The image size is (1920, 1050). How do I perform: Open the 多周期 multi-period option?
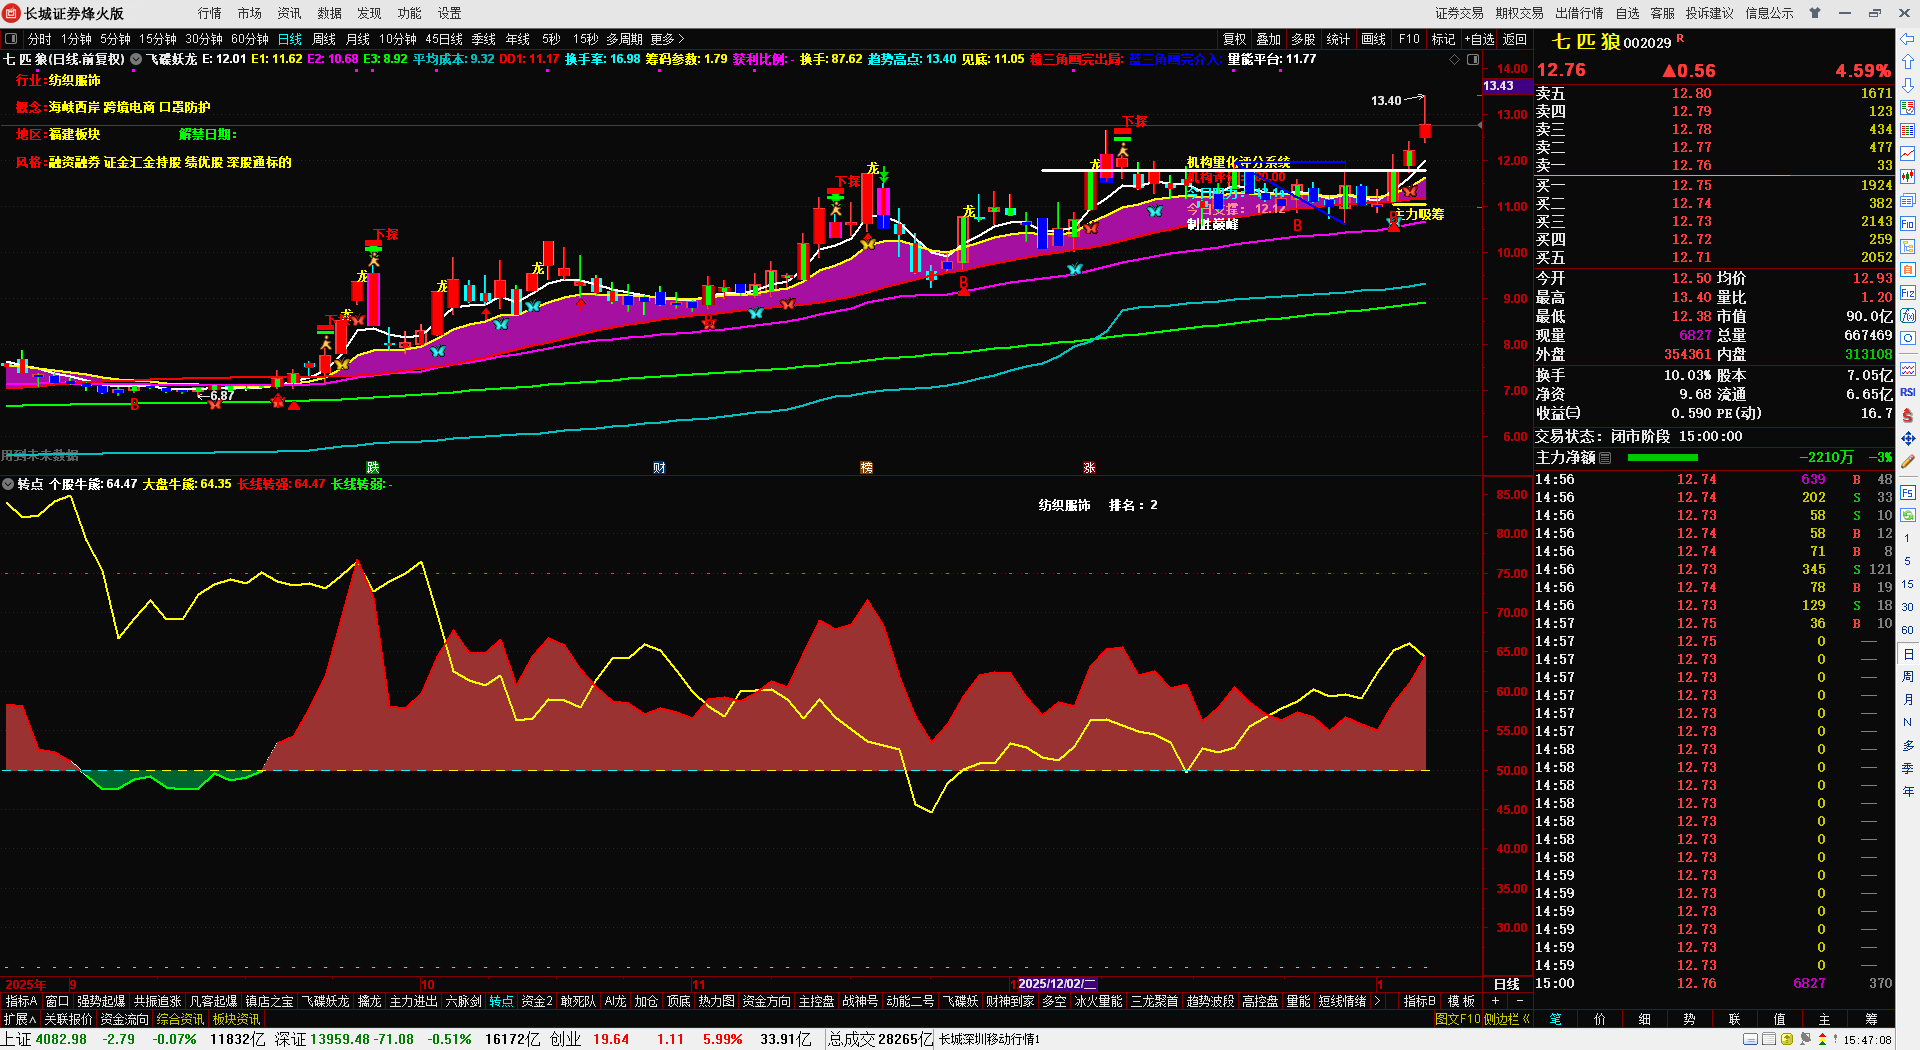624,39
